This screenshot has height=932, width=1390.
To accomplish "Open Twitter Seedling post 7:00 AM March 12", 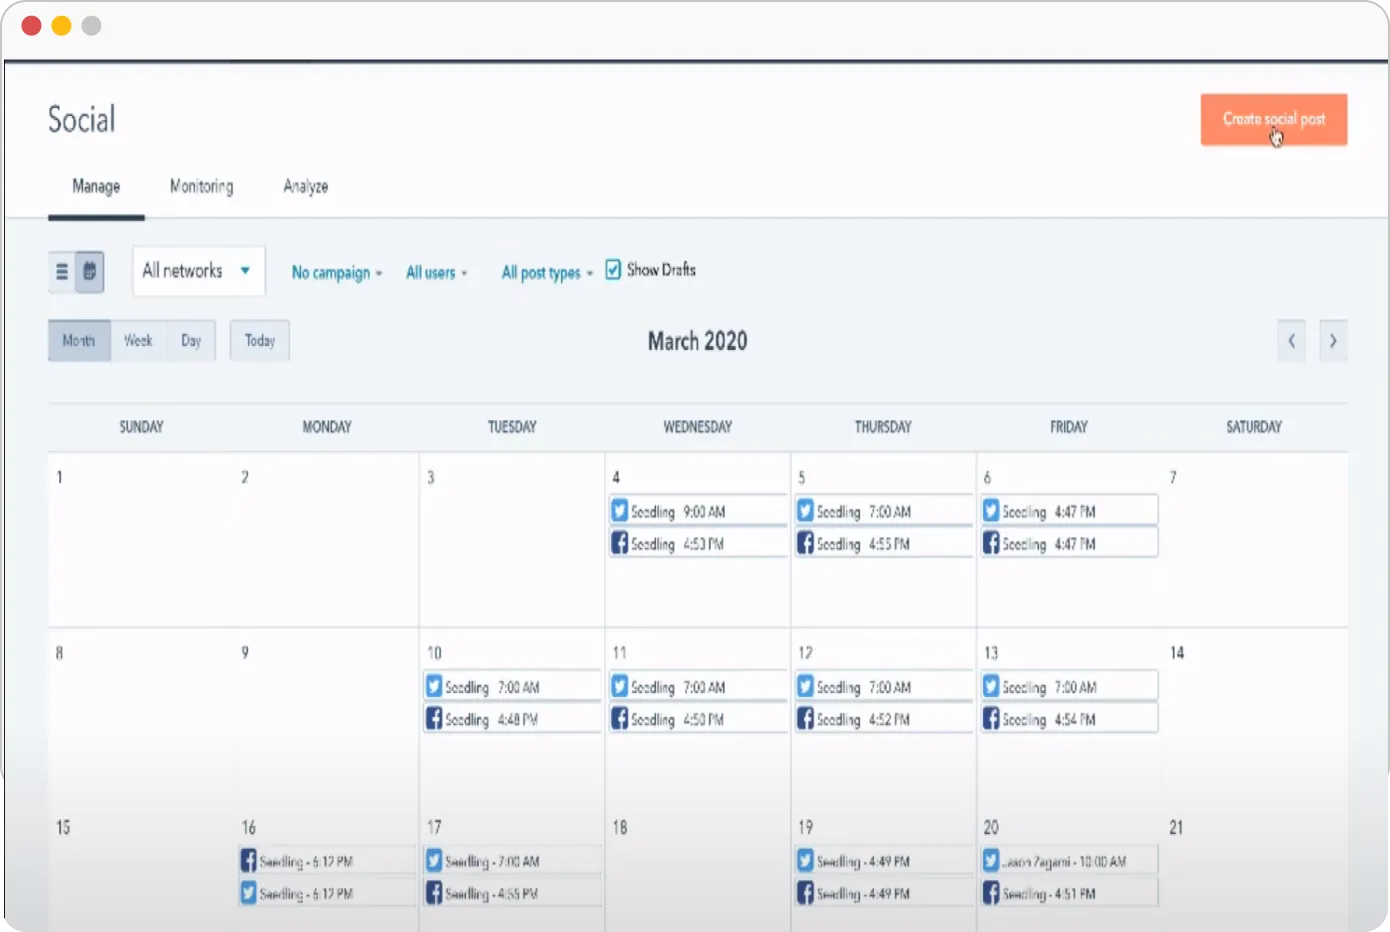I will [x=884, y=687].
